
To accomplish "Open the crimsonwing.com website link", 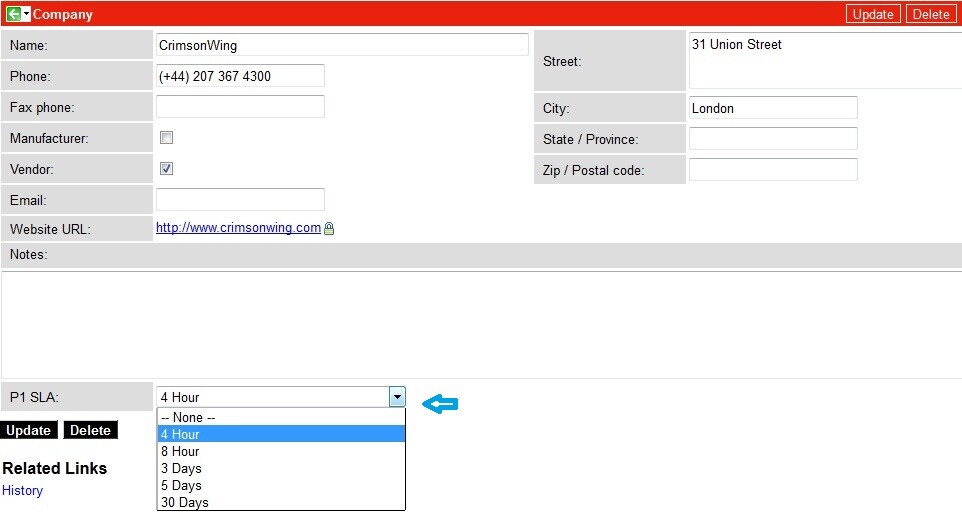I will pyautogui.click(x=238, y=228).
